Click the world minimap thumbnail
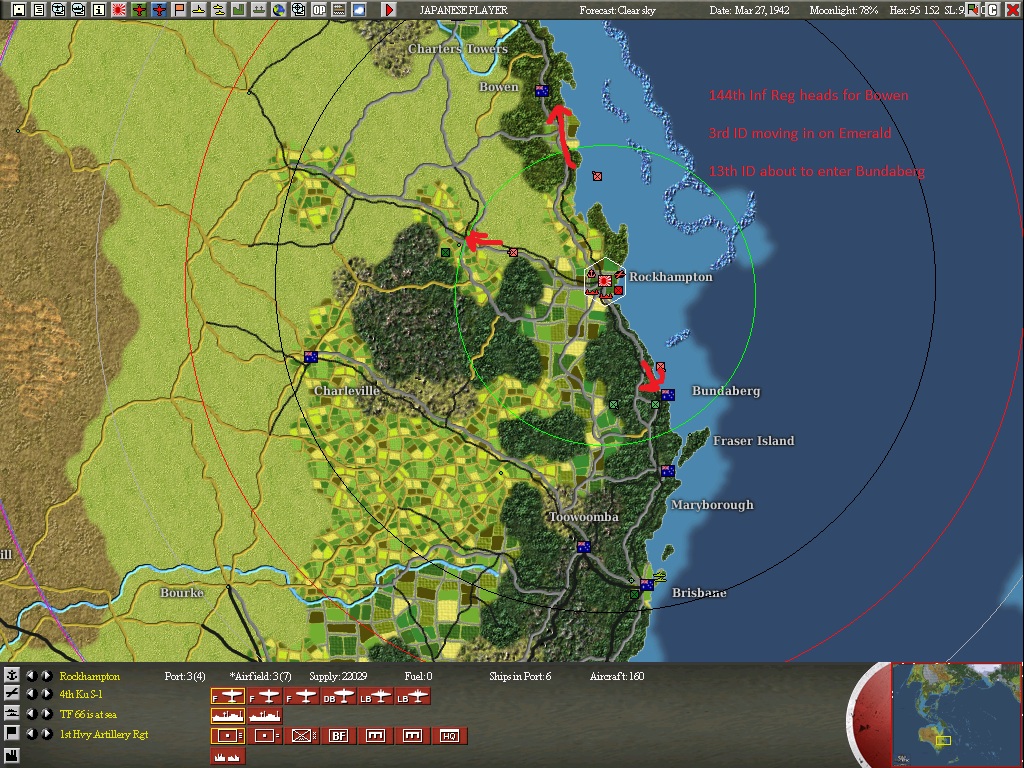 (956, 714)
